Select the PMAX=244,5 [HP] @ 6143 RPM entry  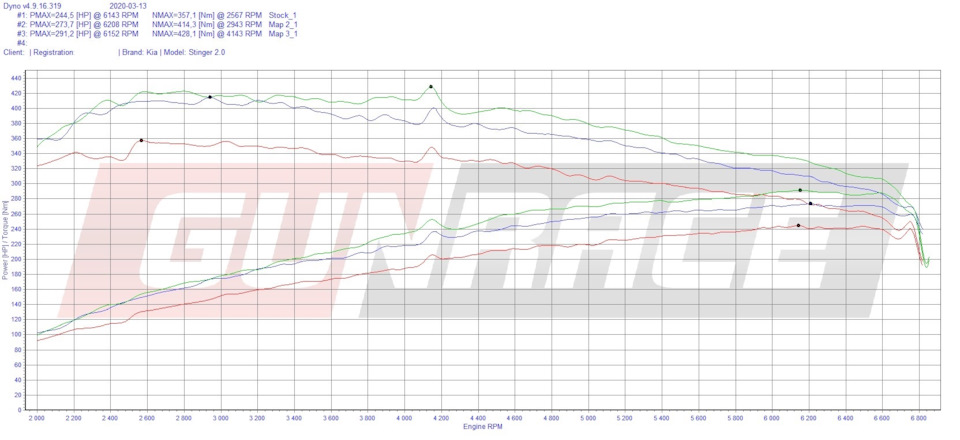coord(83,15)
